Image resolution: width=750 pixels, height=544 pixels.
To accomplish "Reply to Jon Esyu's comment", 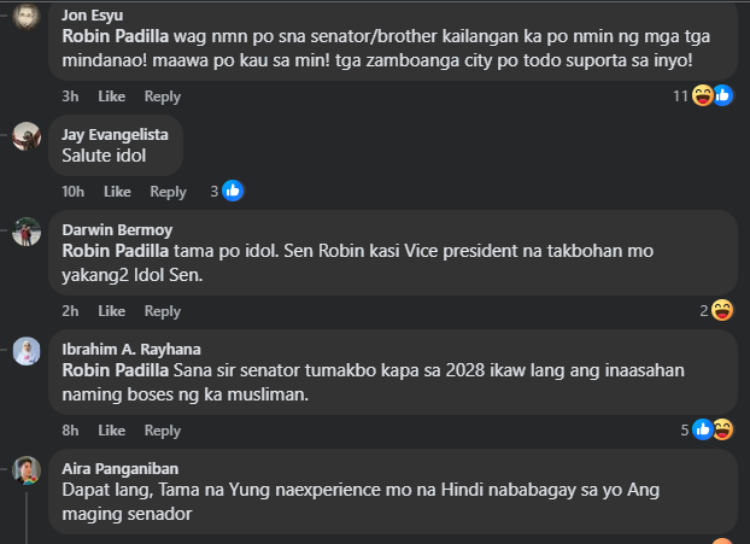I will point(162,97).
